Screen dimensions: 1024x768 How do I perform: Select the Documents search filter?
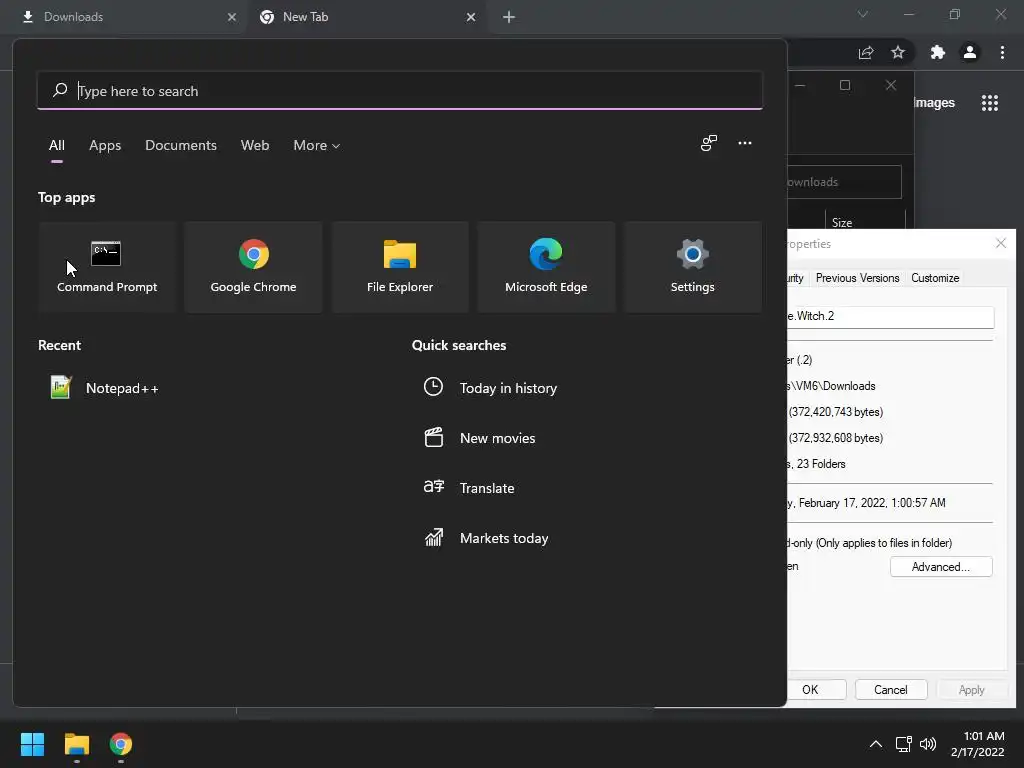pos(181,145)
